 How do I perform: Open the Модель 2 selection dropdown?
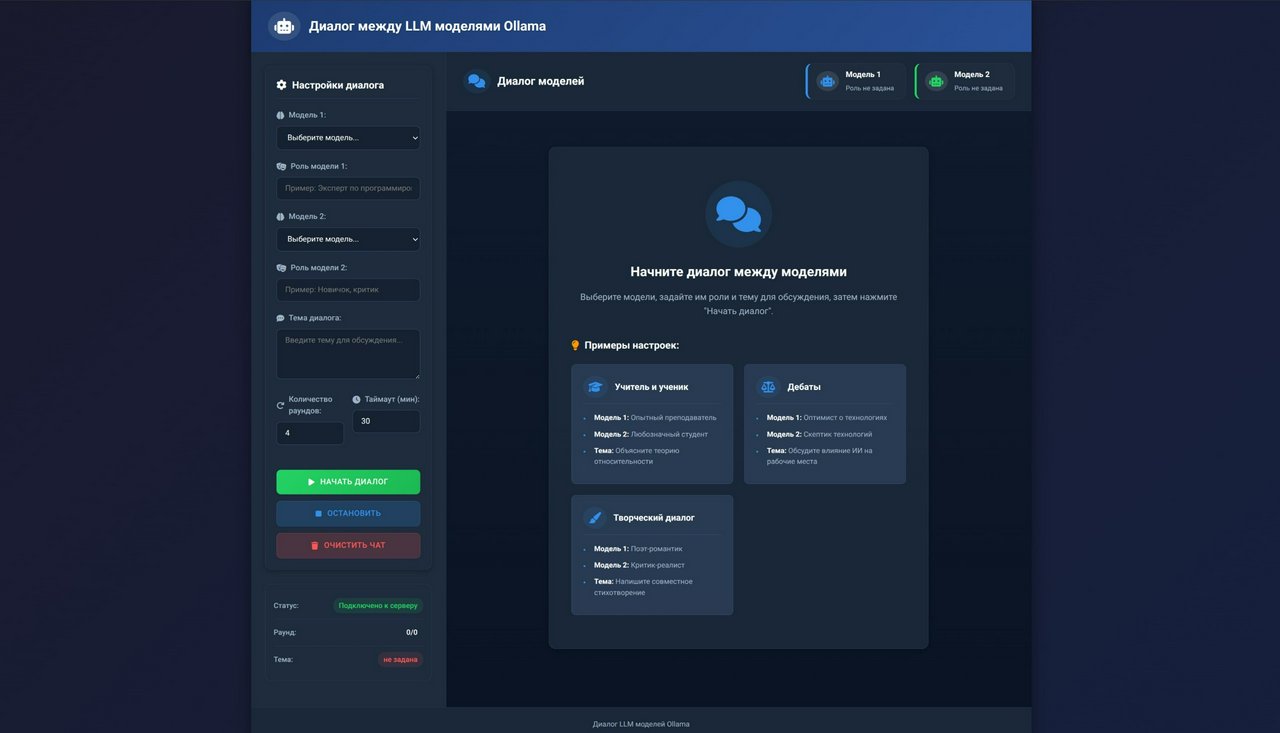(x=348, y=240)
